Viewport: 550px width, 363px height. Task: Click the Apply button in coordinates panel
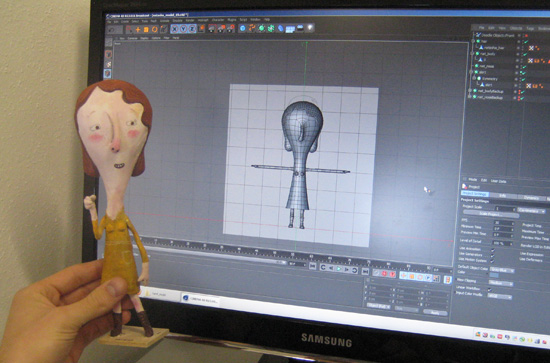(x=435, y=312)
